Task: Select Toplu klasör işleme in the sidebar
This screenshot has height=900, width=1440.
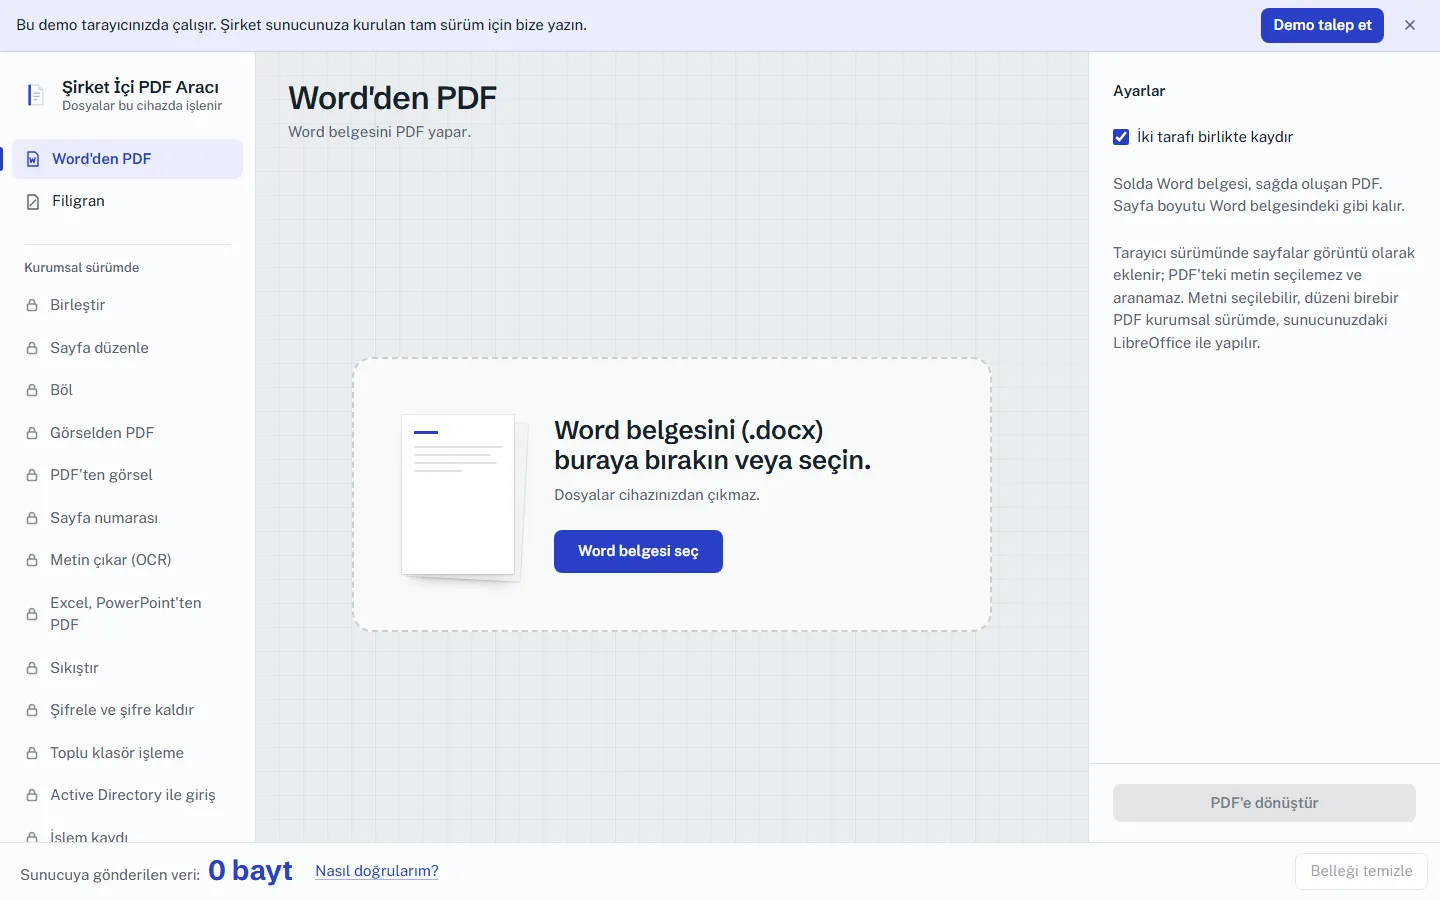Action: coord(127,753)
